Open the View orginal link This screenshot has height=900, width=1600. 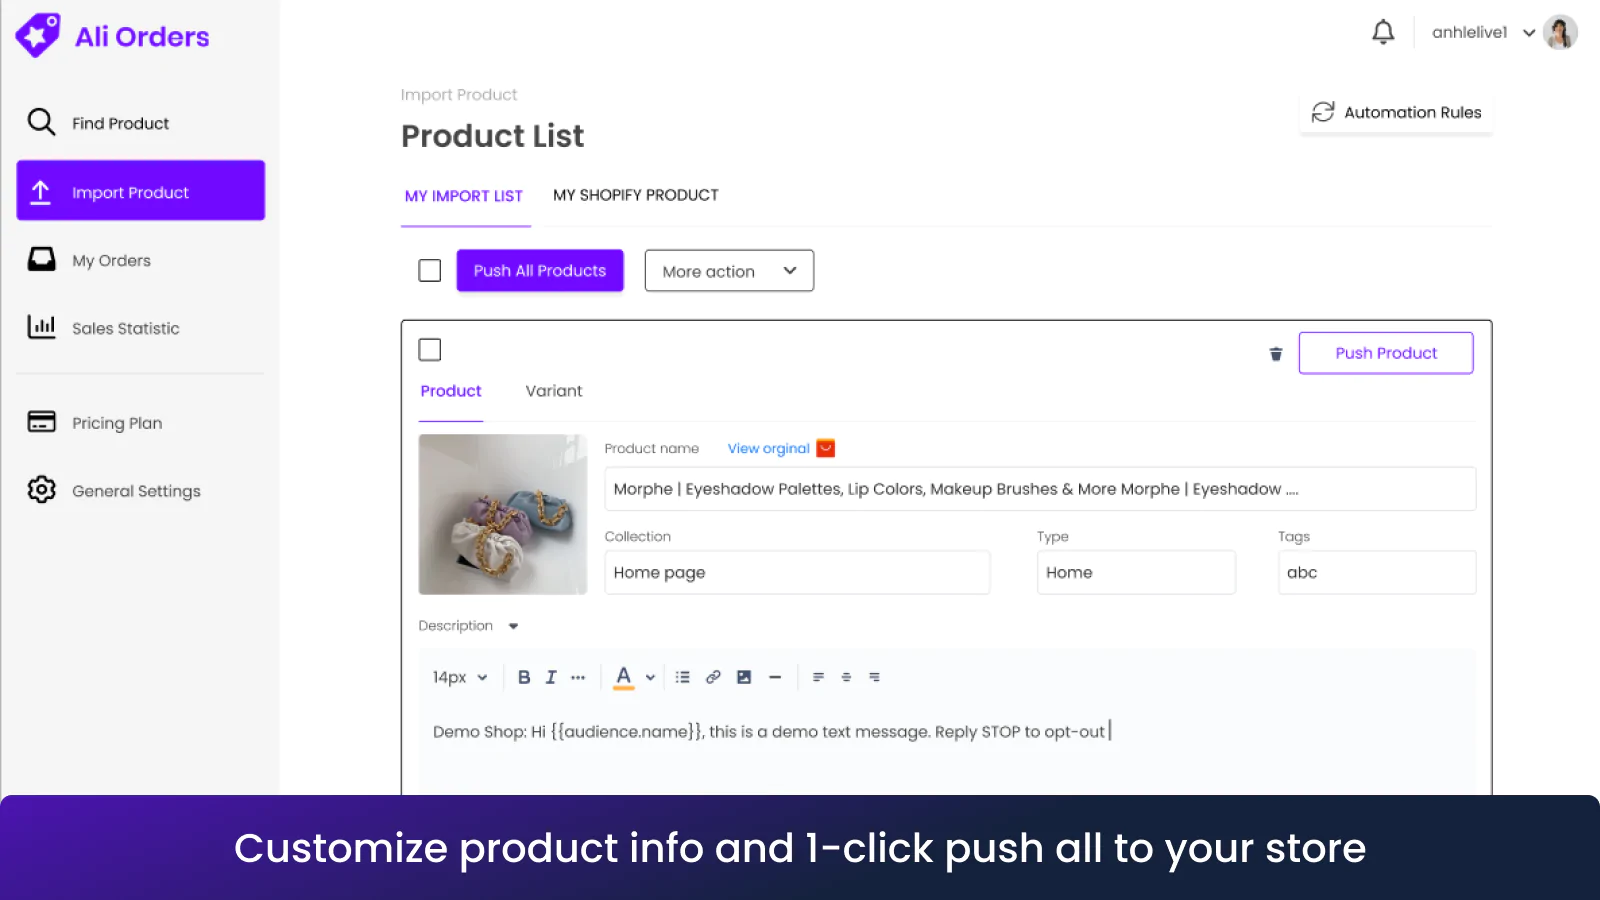pyautogui.click(x=768, y=448)
